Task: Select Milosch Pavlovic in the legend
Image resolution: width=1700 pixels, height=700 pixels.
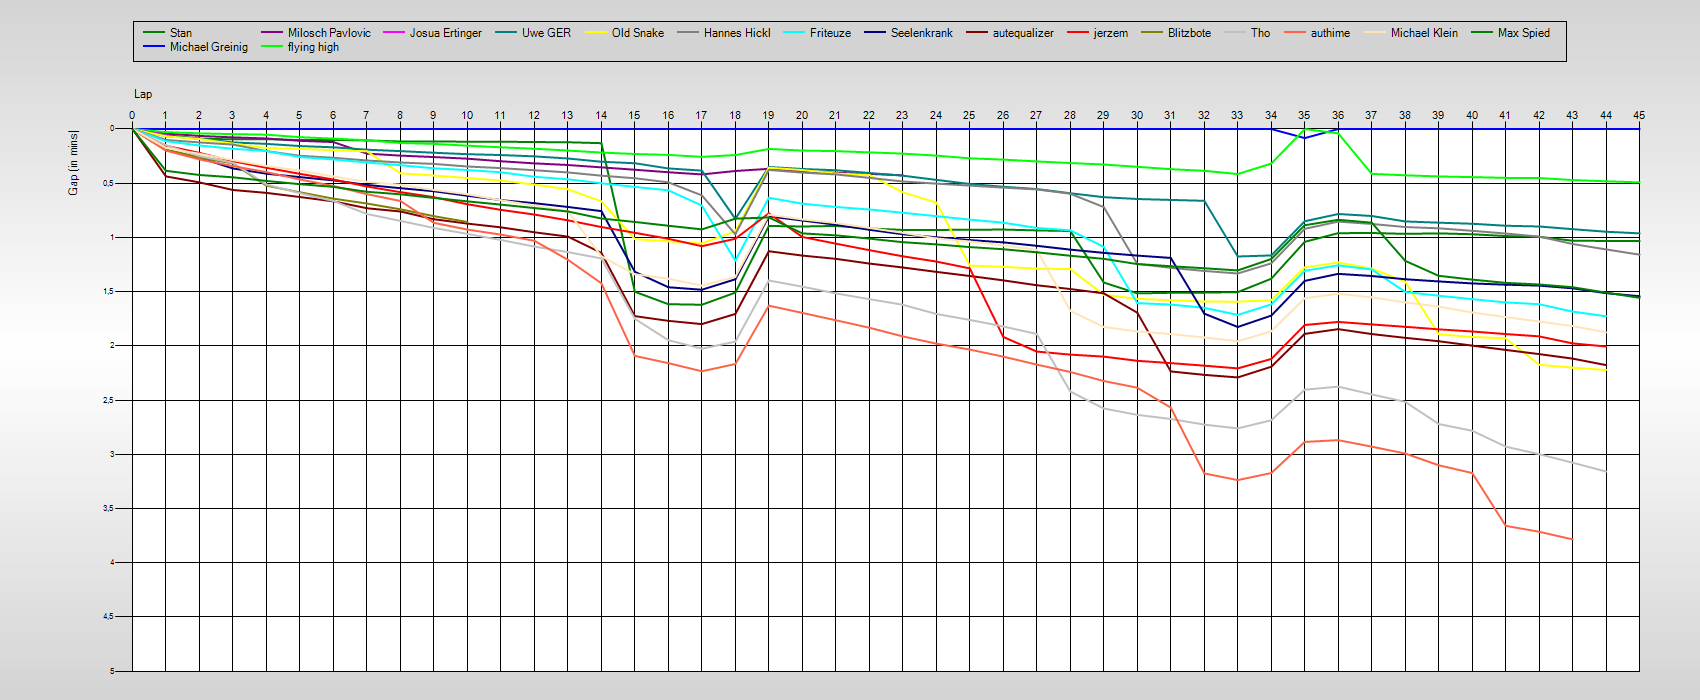Action: [x=329, y=33]
